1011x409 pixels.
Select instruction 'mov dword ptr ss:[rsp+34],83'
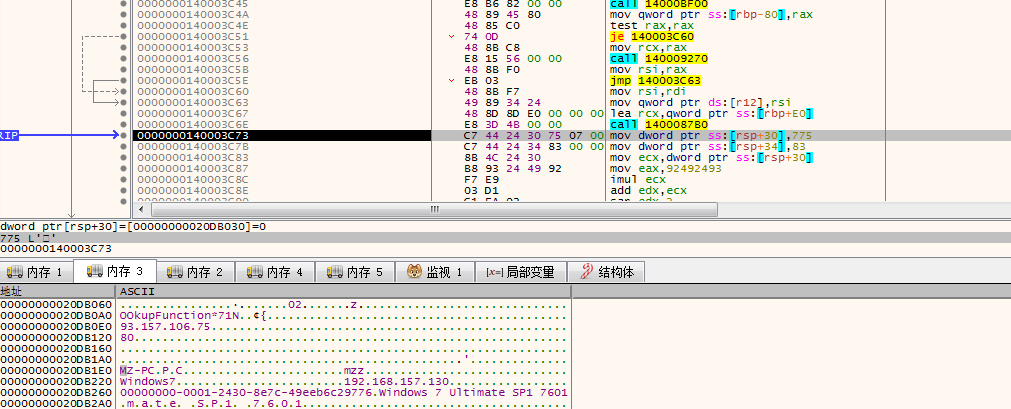(x=707, y=146)
